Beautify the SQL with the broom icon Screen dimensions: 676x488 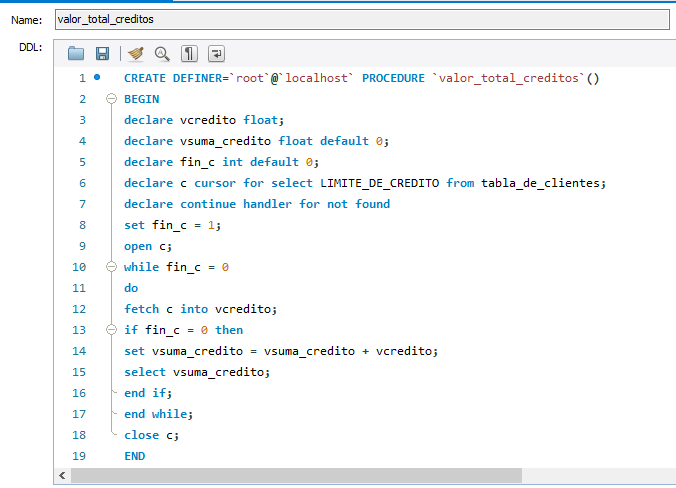point(136,53)
